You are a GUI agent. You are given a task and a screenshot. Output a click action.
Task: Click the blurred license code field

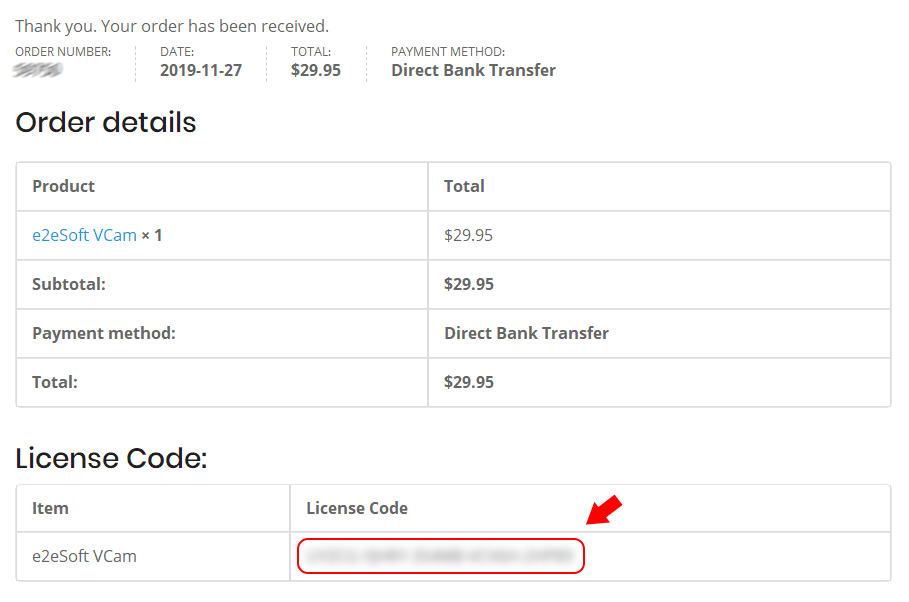pyautogui.click(x=441, y=556)
